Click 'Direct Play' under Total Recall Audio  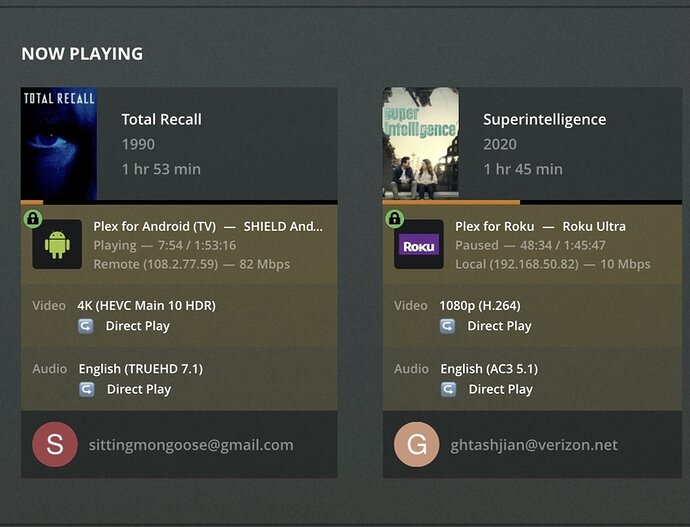(x=139, y=389)
